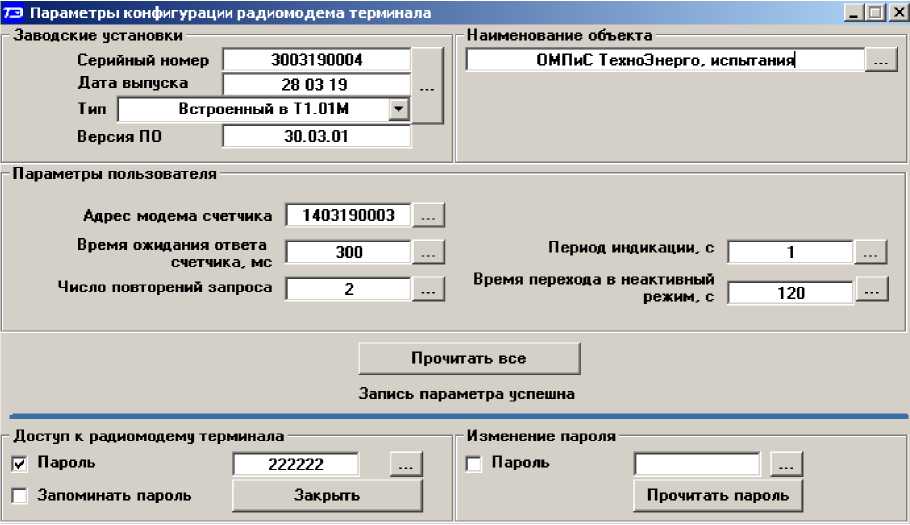Click ellipsis button in Изменение пароля section

point(787,464)
